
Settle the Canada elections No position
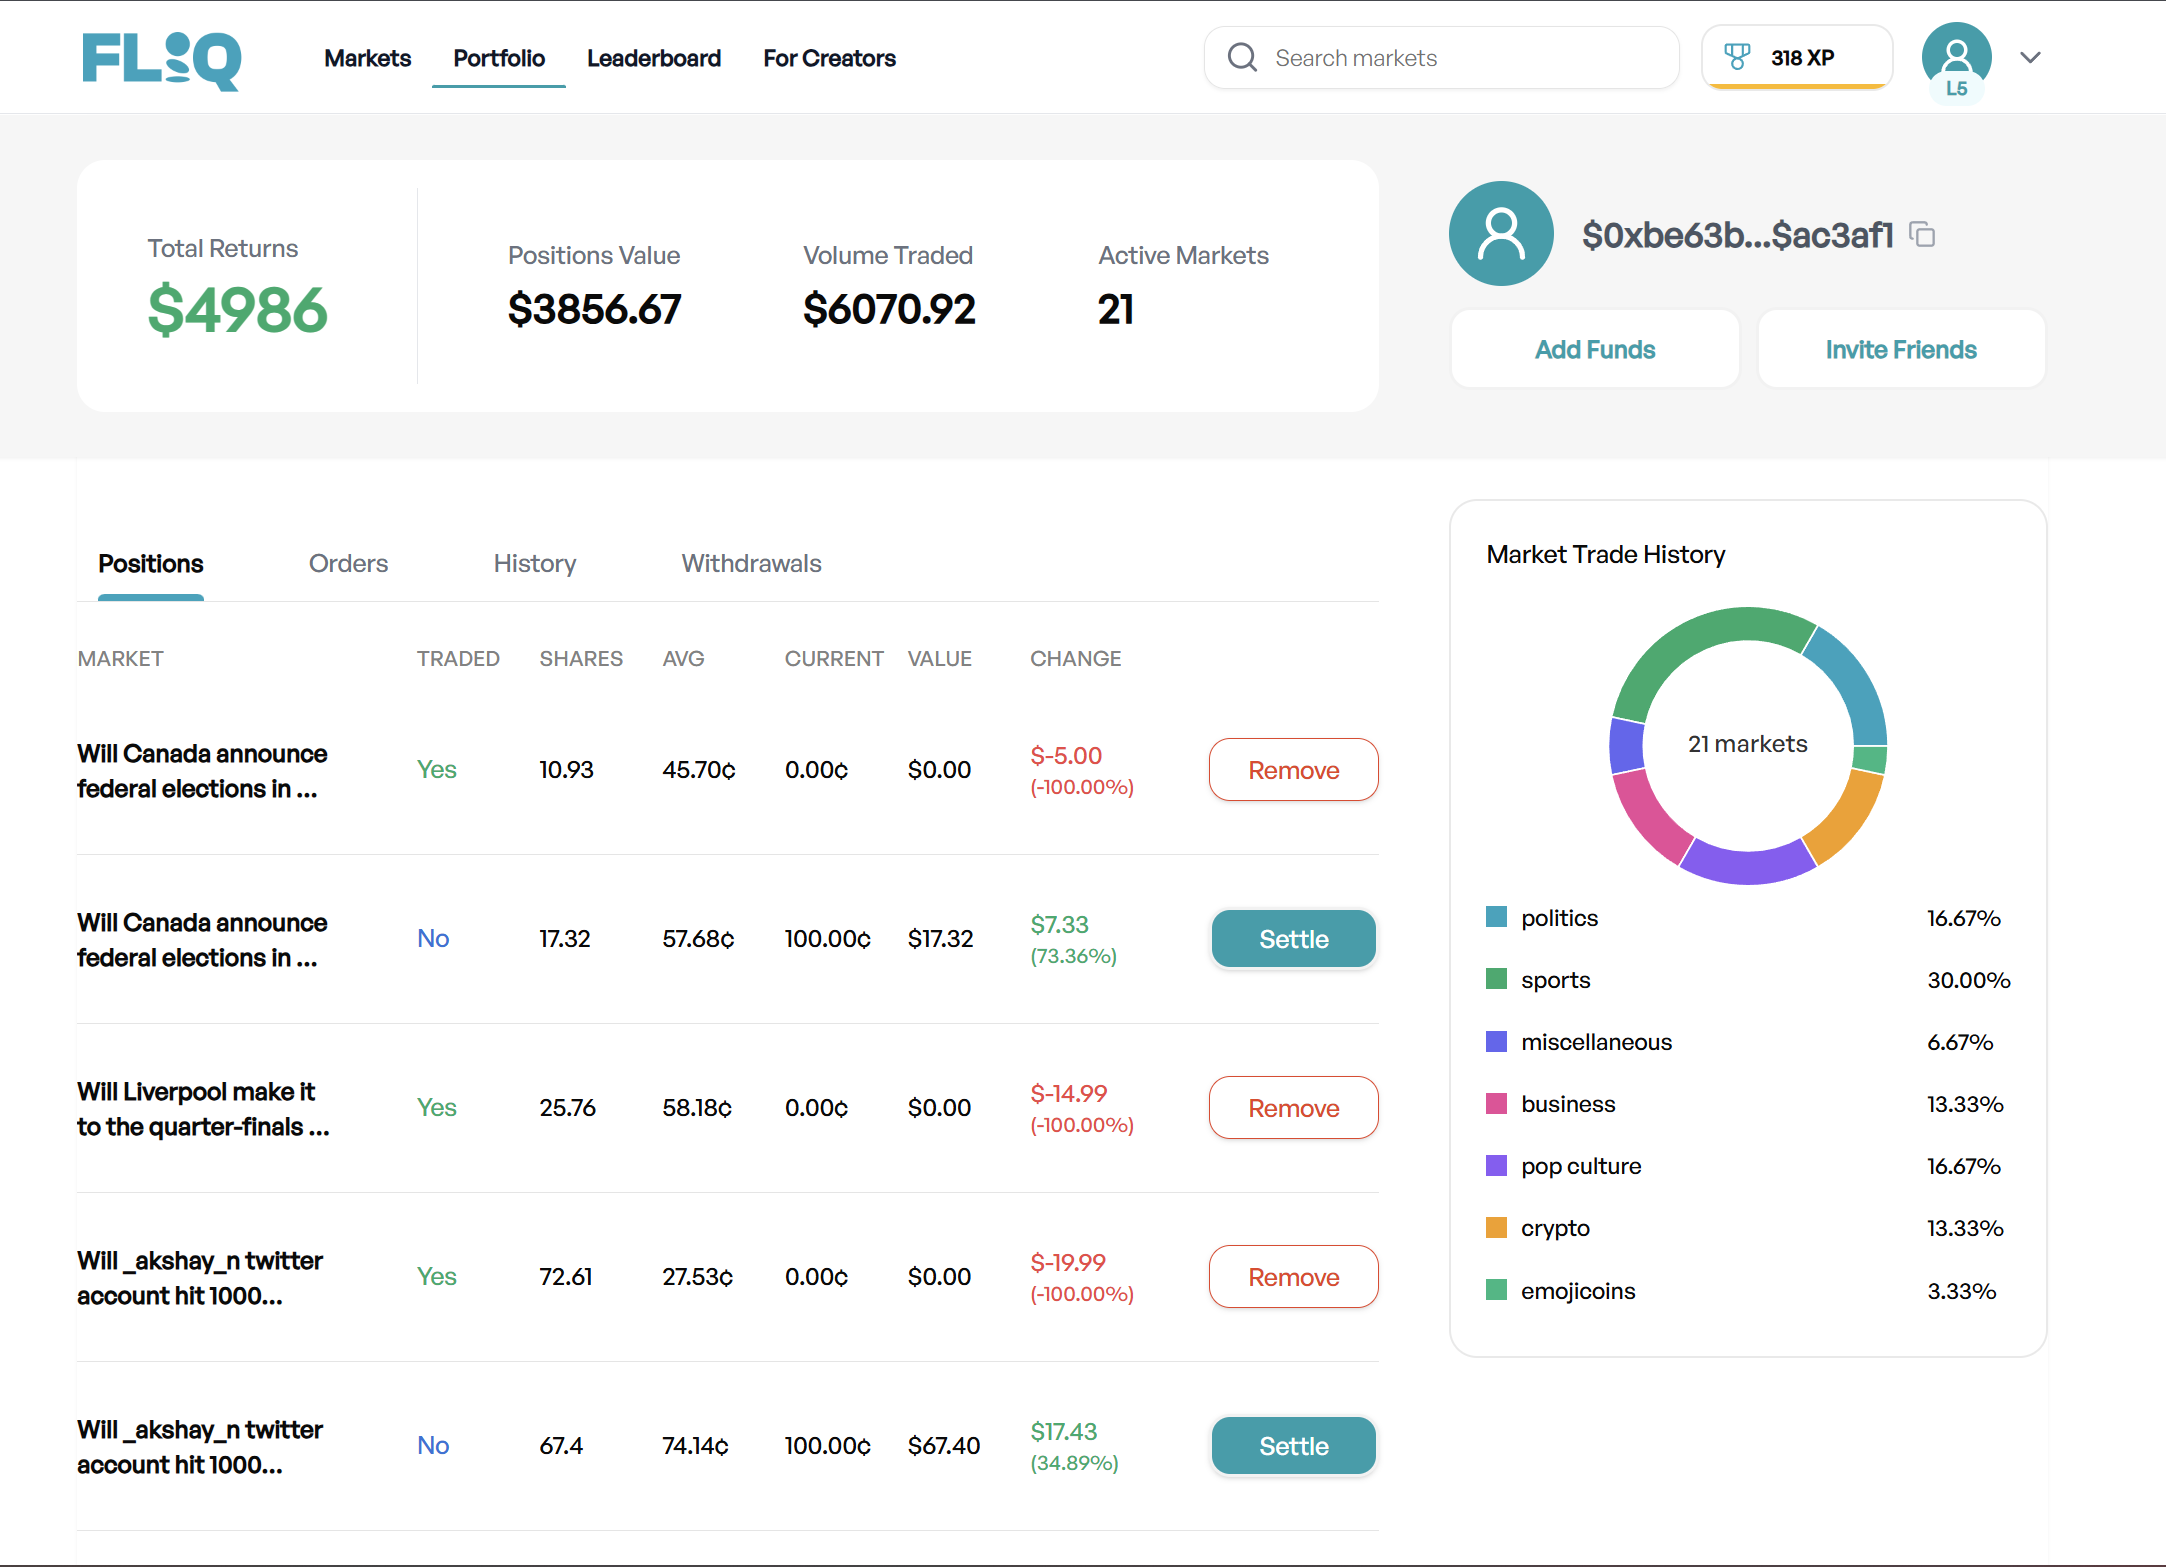pyautogui.click(x=1293, y=939)
